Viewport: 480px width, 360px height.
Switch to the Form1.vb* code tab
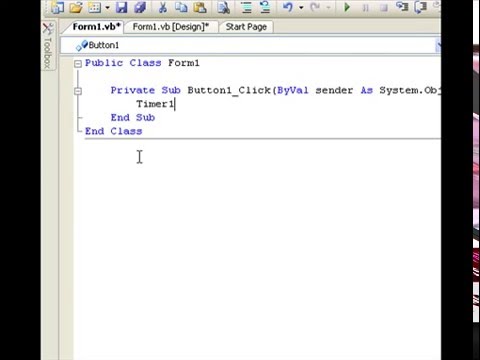click(x=96, y=27)
